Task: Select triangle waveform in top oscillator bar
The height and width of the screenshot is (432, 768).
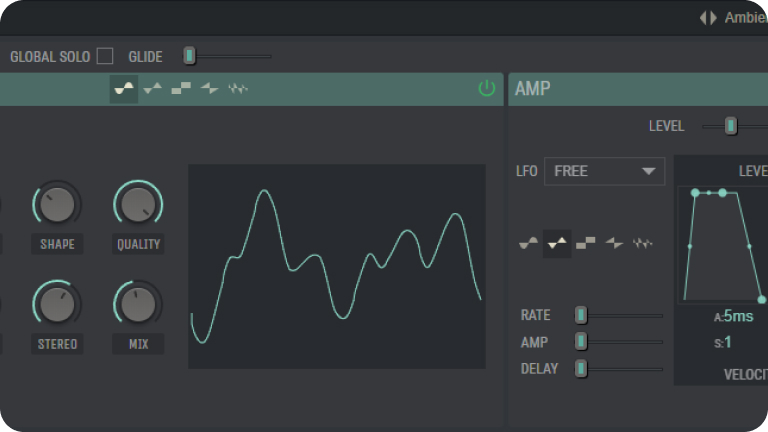Action: 153,89
